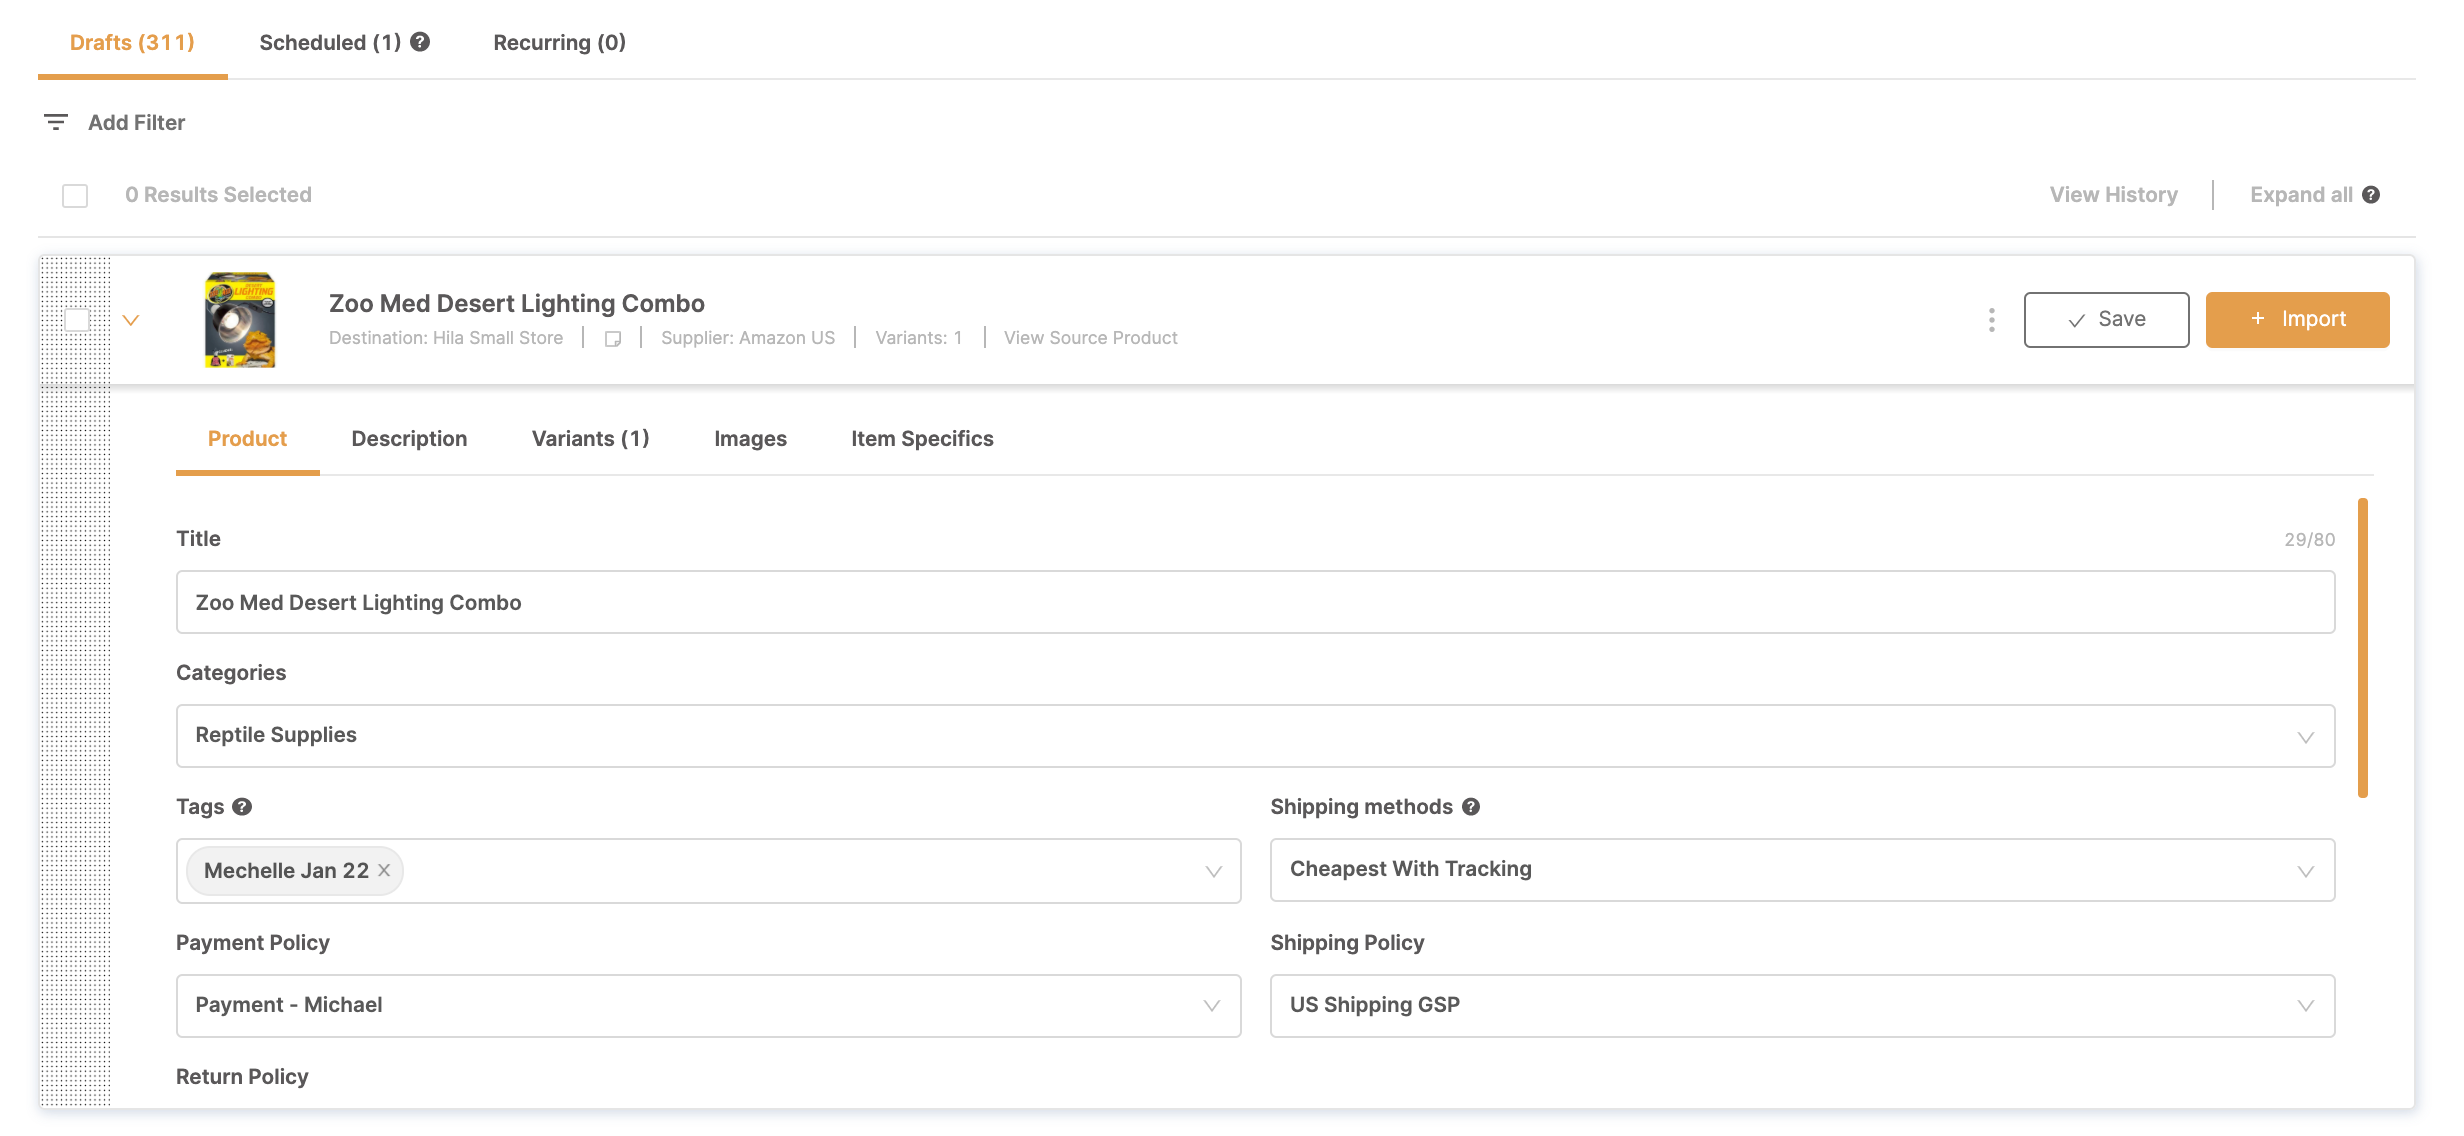Screen dimensions: 2464x1136
Task: Open the Images tab
Action: pos(750,439)
